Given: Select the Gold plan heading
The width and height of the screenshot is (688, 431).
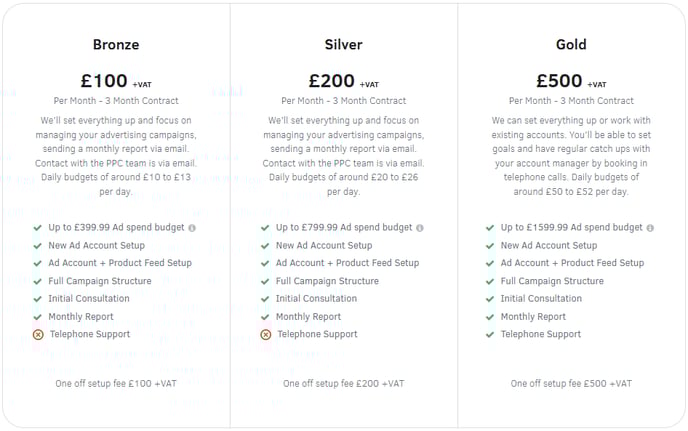Looking at the screenshot, I should [571, 44].
